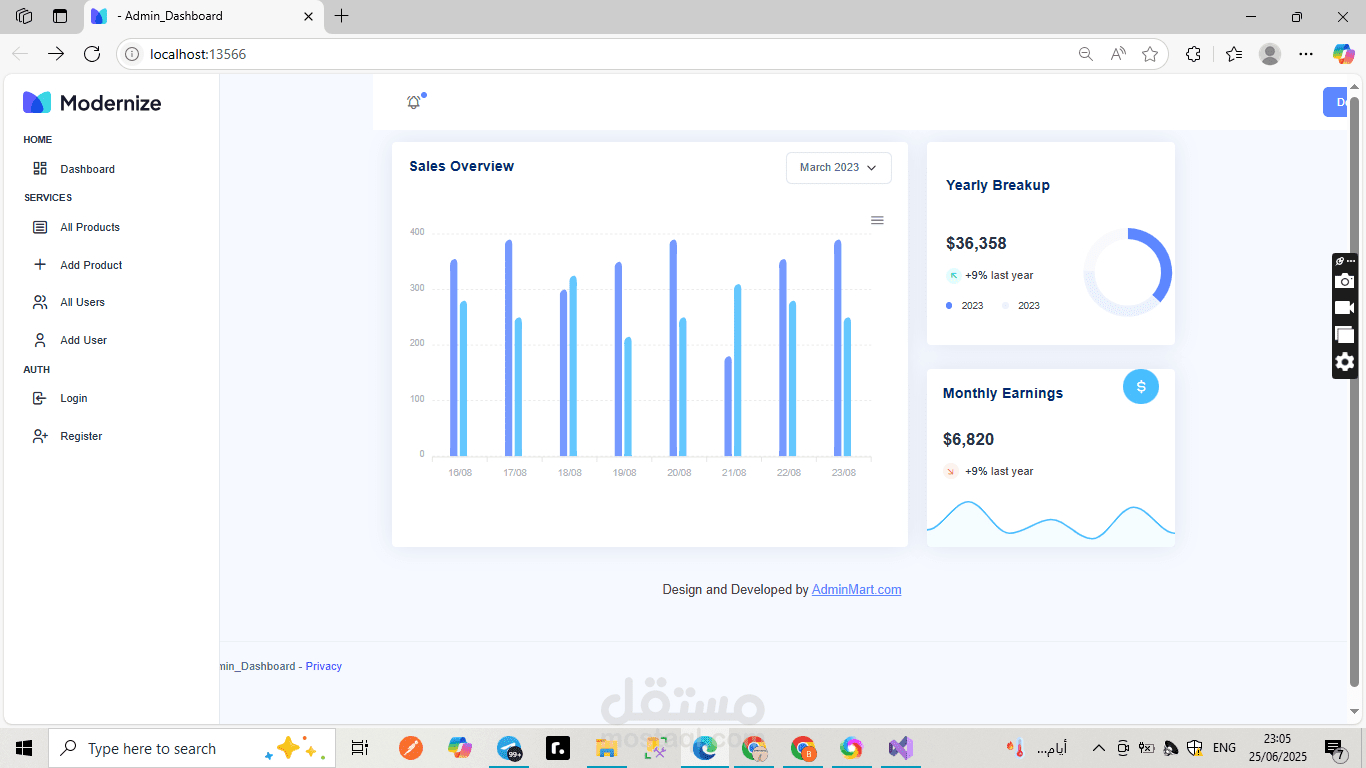Click the browser profile avatar
This screenshot has height=768, width=1366.
point(1270,54)
